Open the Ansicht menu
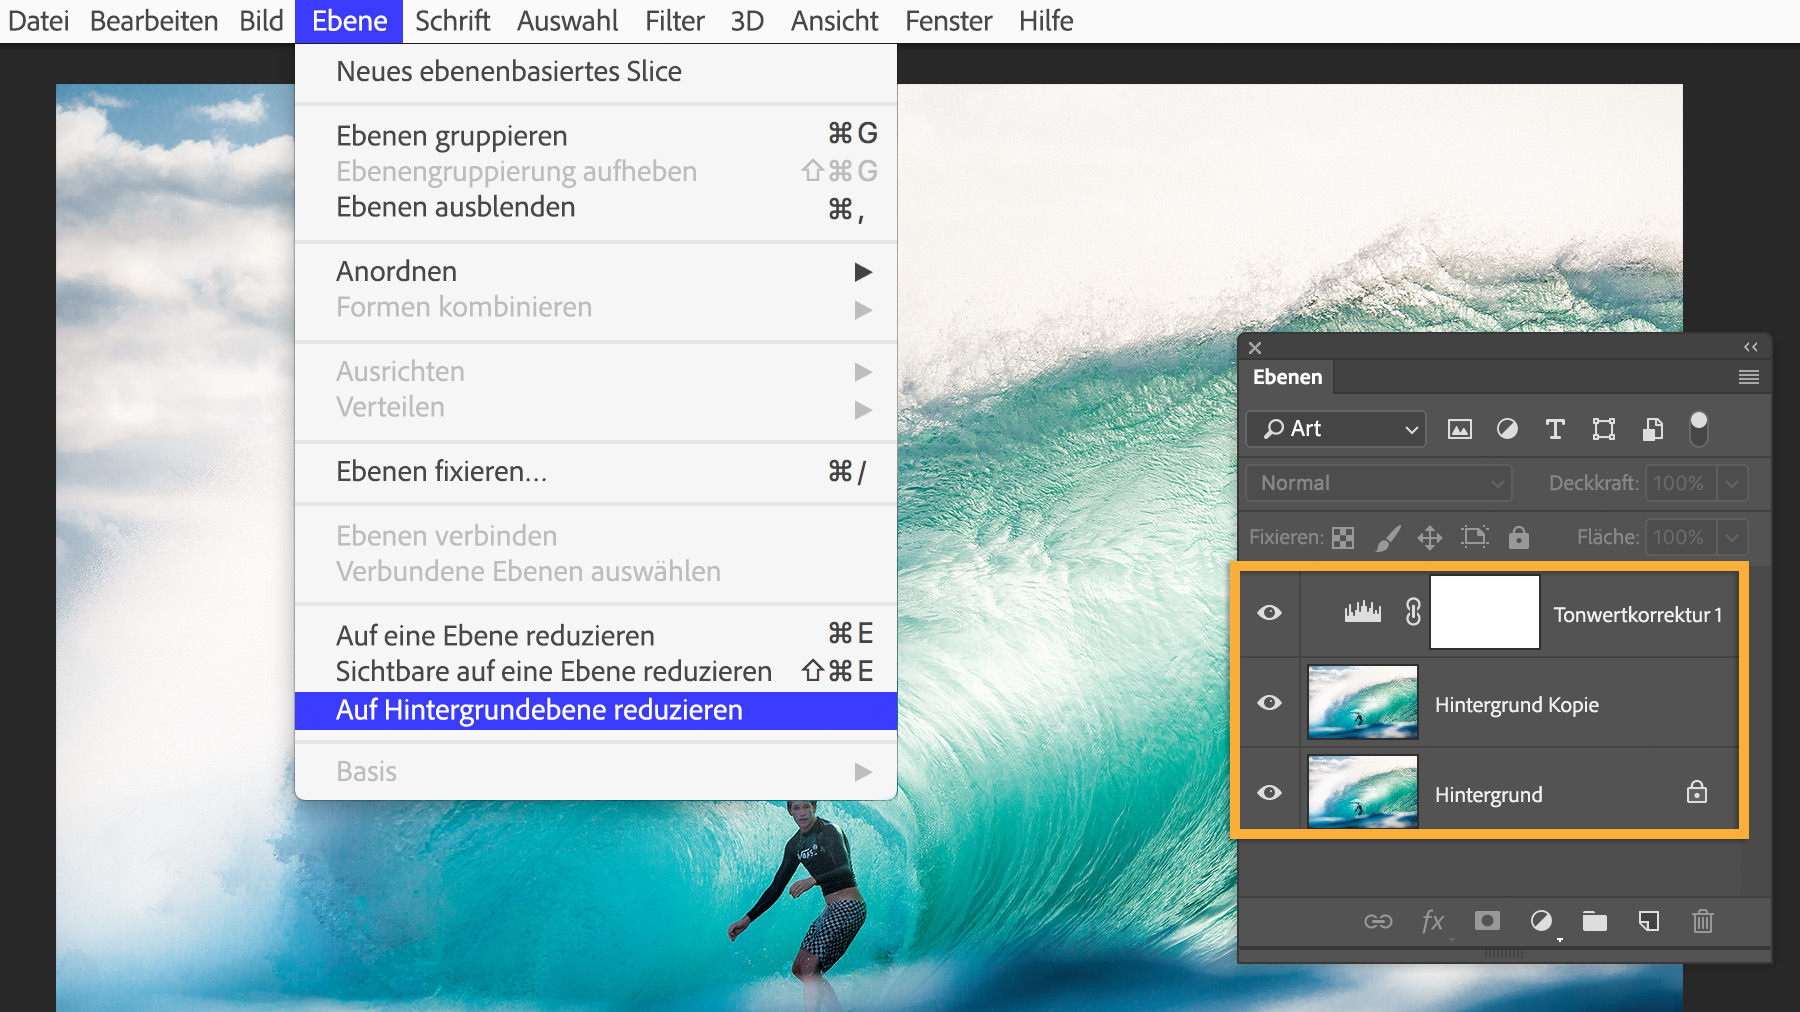The width and height of the screenshot is (1800, 1012). (x=835, y=21)
